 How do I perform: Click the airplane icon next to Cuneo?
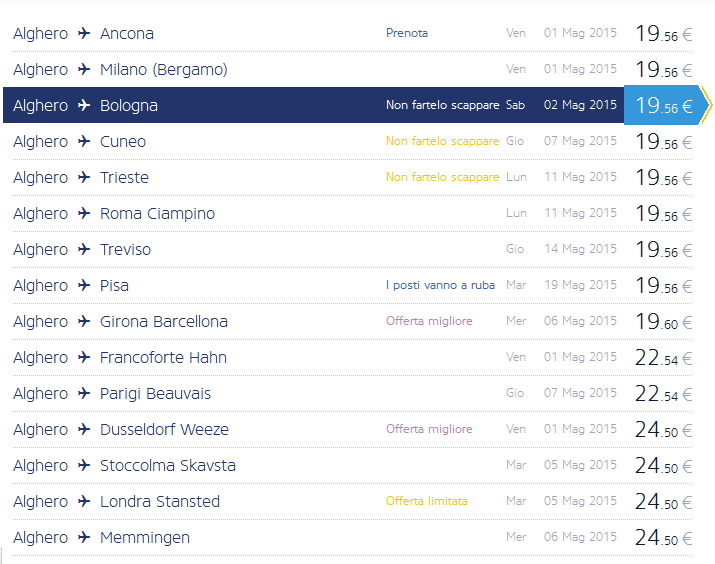[x=84, y=141]
